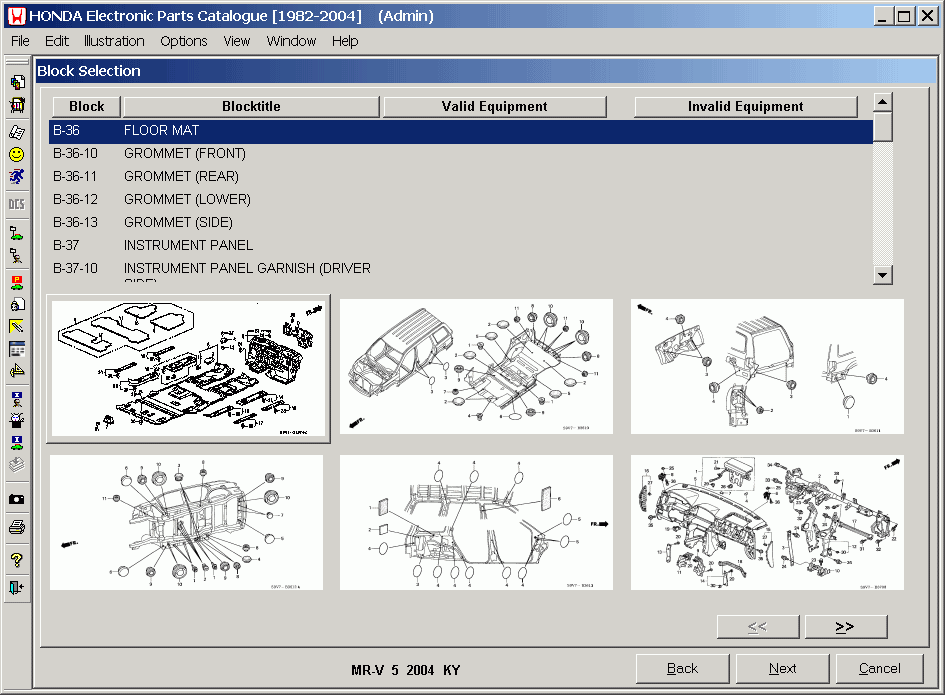Click the Cancel button

(x=879, y=668)
